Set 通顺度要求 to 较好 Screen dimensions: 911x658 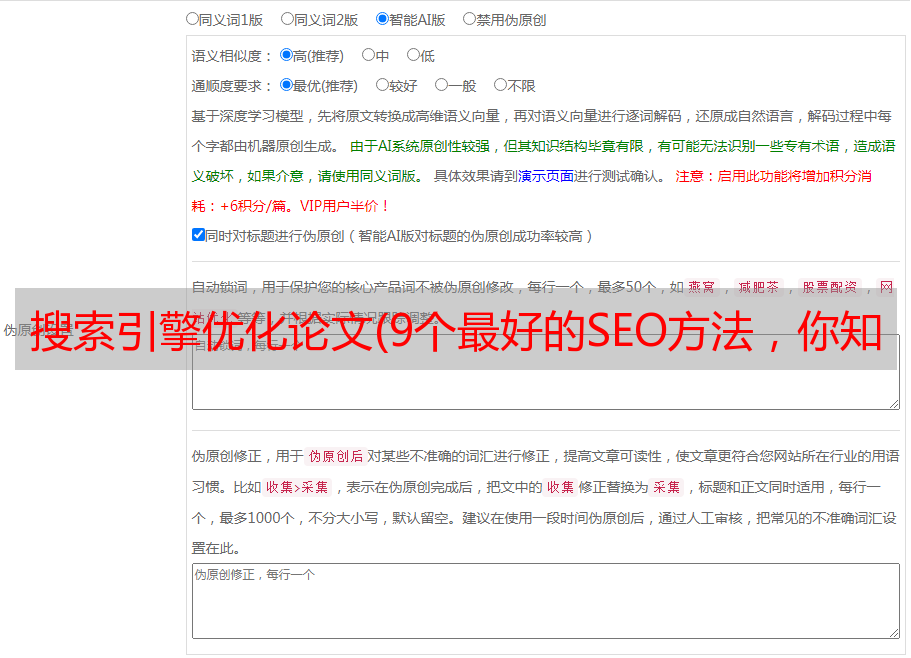click(x=382, y=85)
